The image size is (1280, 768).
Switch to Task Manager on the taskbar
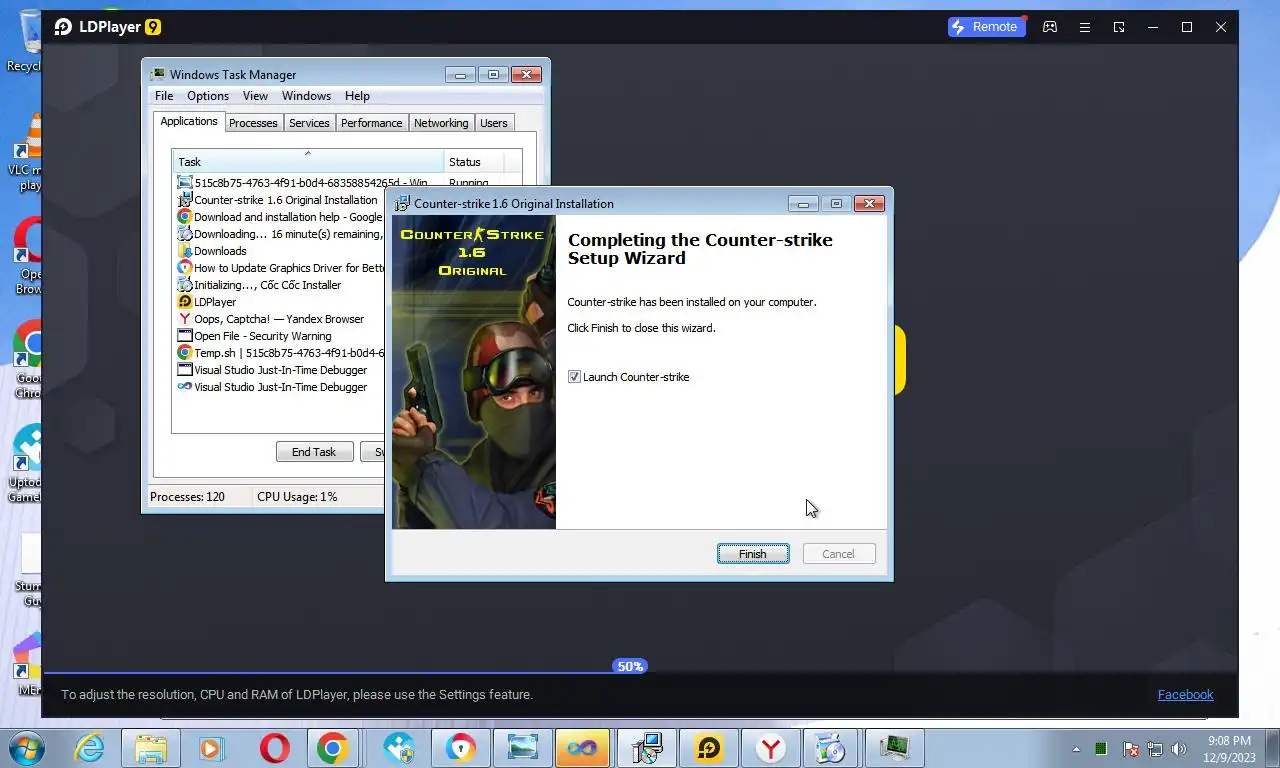(x=893, y=748)
